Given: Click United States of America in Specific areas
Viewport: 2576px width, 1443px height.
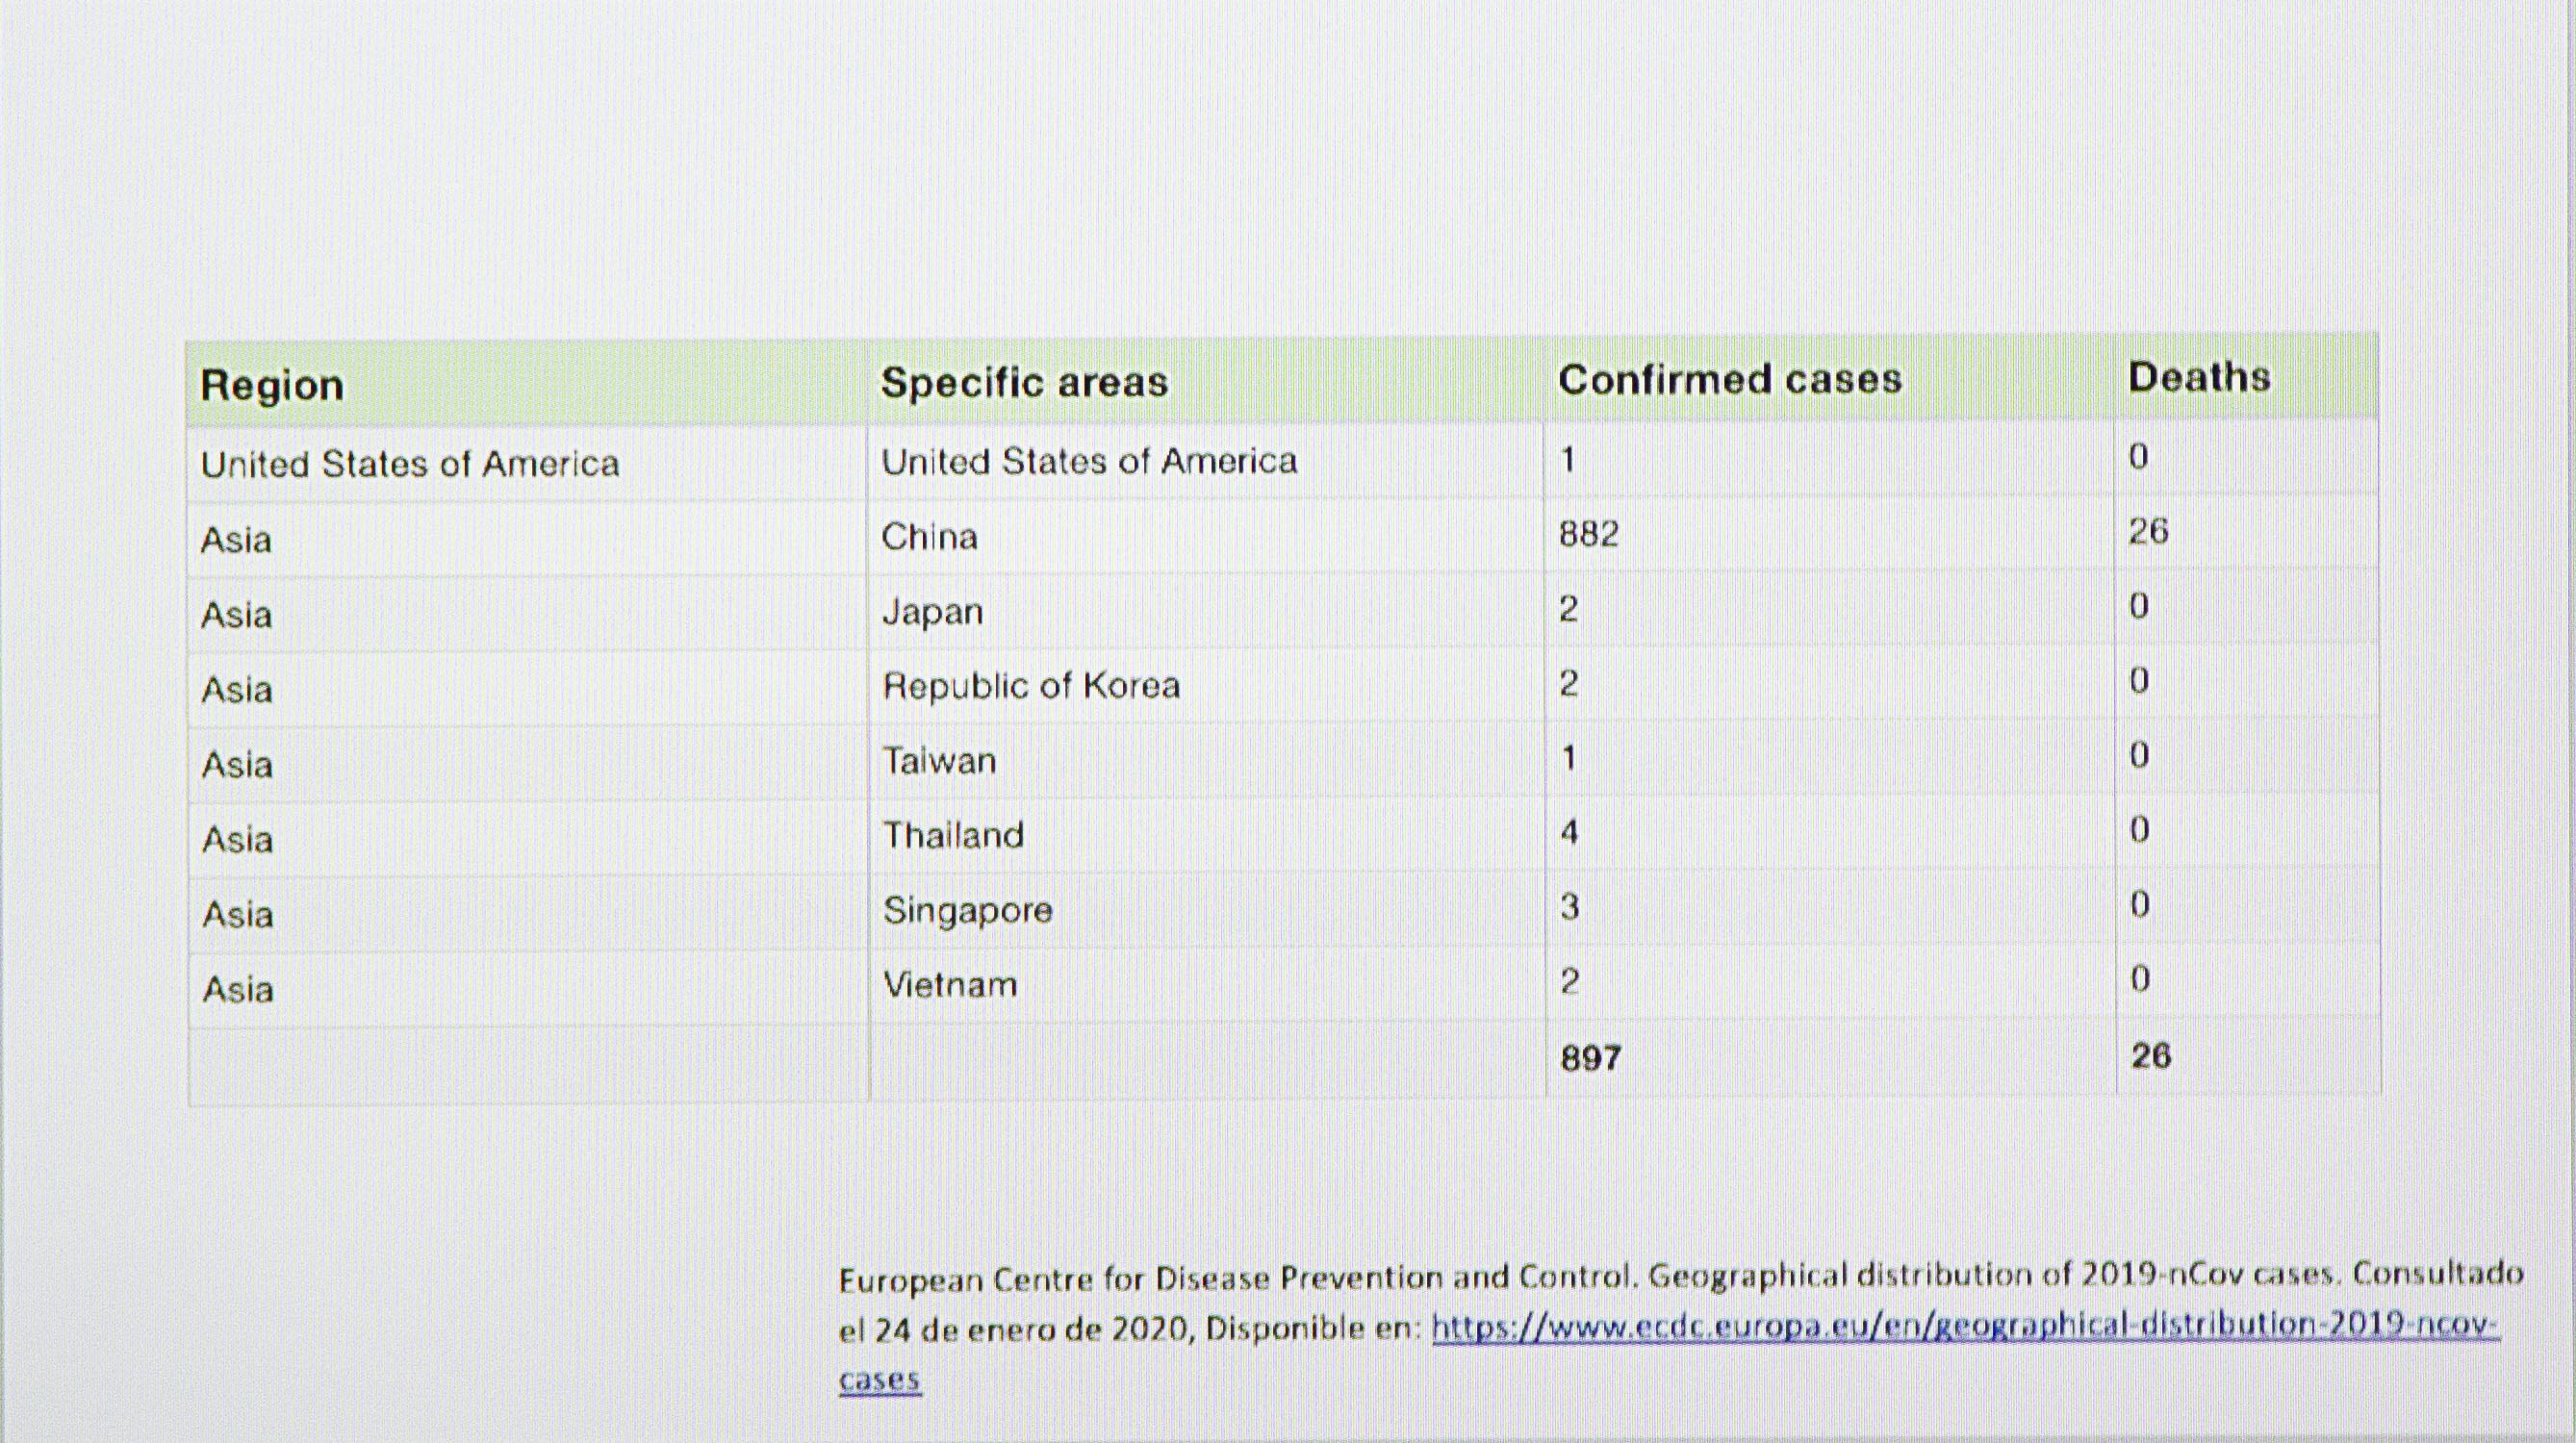Looking at the screenshot, I should pos(1088,461).
